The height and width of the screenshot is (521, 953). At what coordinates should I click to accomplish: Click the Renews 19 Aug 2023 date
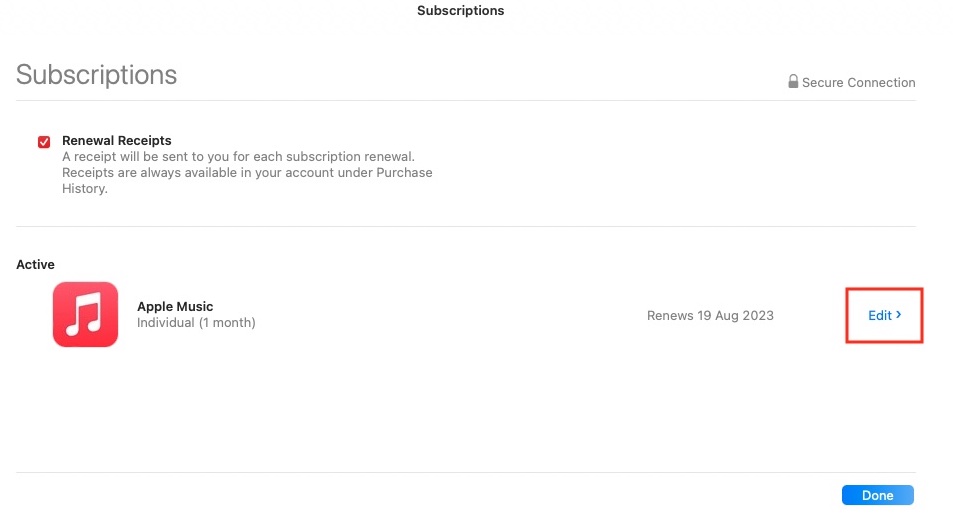coord(710,316)
